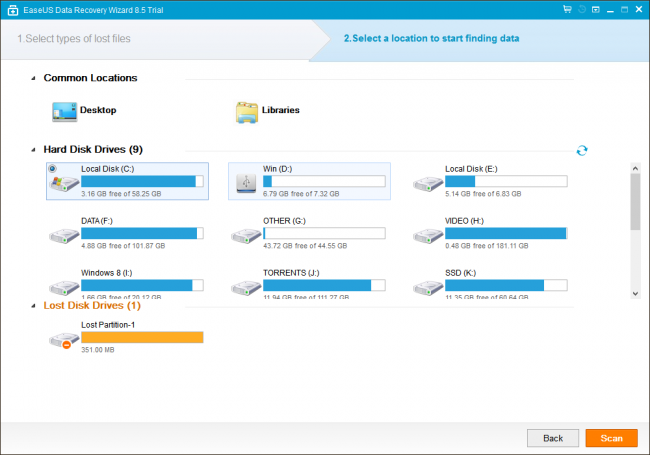Collapse the Common Locations section
The image size is (650, 455).
click(x=34, y=78)
